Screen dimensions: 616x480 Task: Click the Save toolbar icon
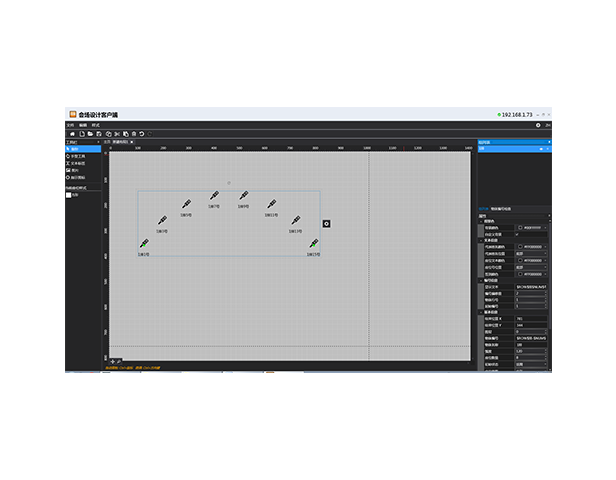99,133
